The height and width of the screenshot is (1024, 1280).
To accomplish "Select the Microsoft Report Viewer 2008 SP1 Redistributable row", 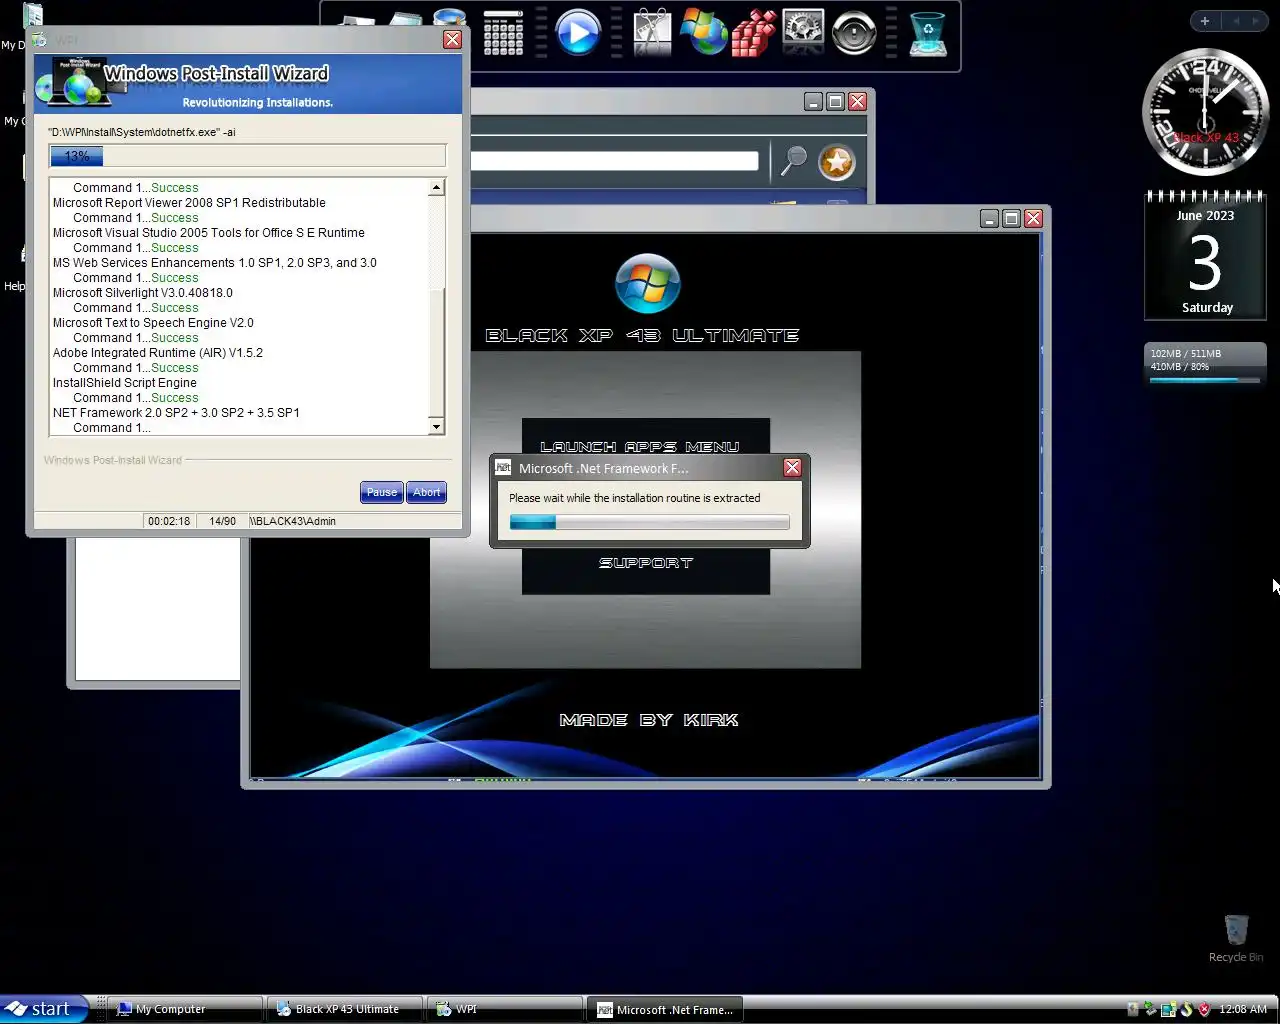I will [189, 202].
